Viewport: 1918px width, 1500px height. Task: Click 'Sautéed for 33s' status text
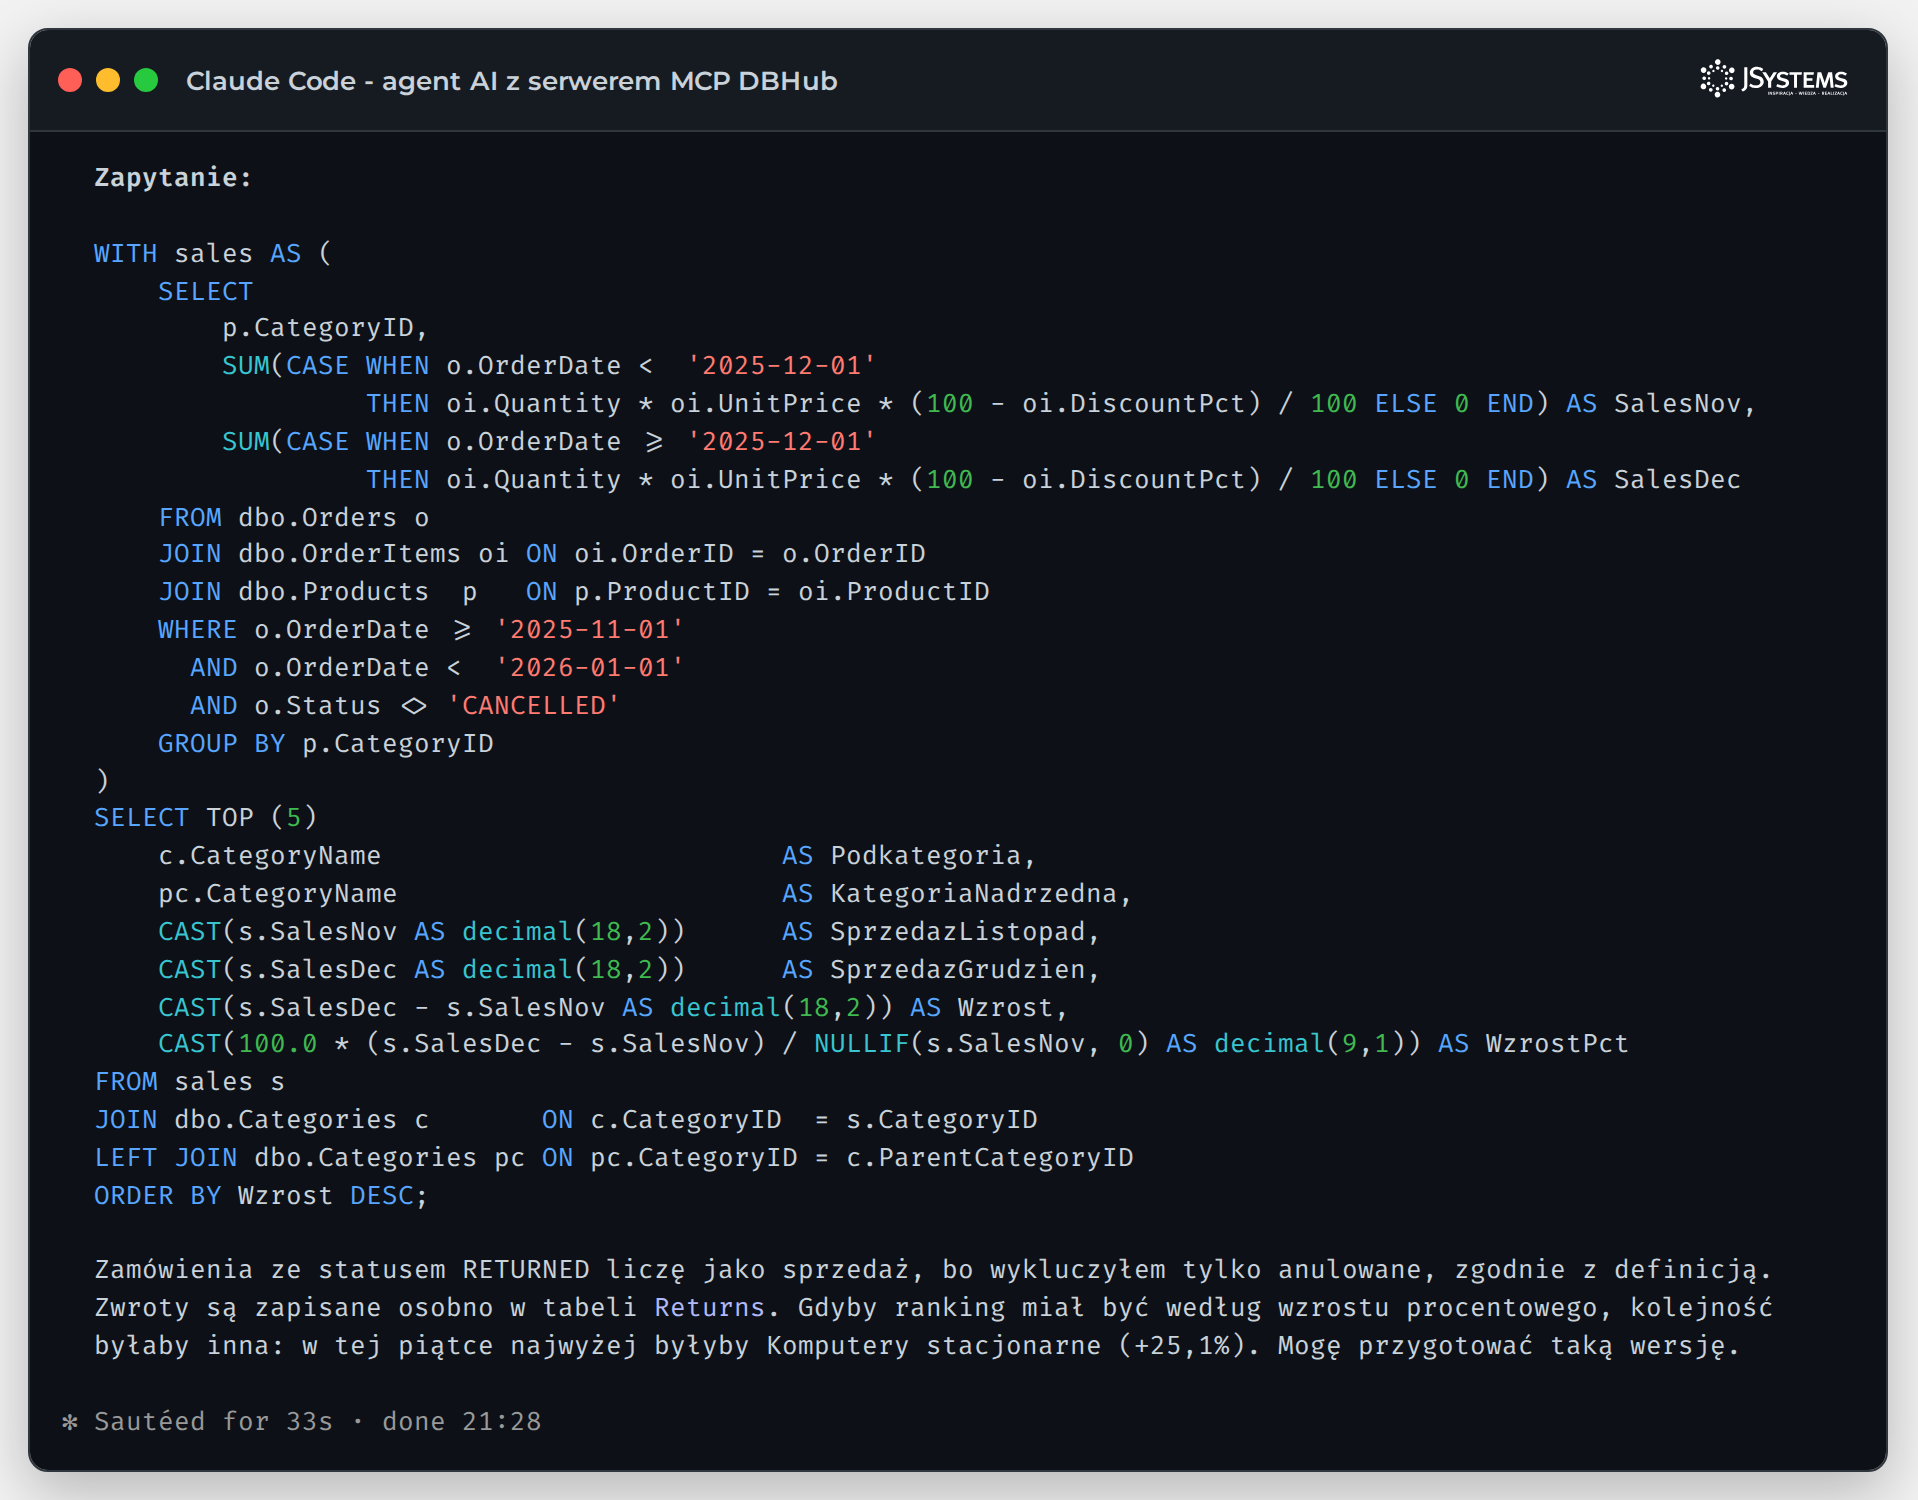tap(213, 1421)
